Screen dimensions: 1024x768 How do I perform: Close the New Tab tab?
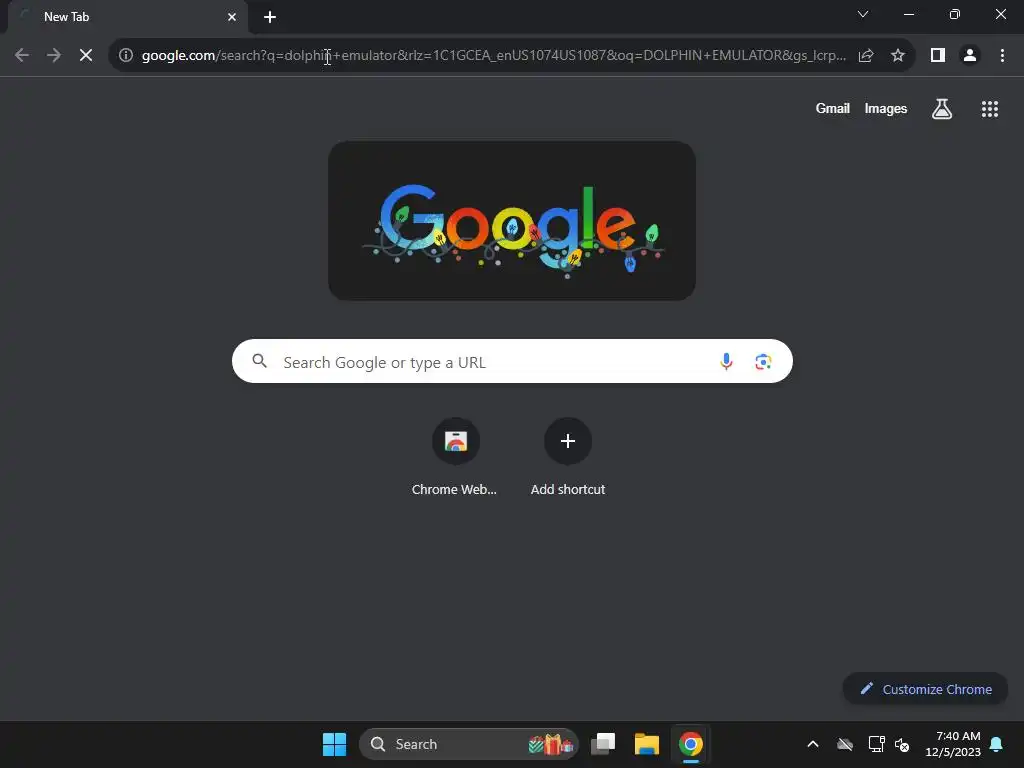pyautogui.click(x=232, y=17)
